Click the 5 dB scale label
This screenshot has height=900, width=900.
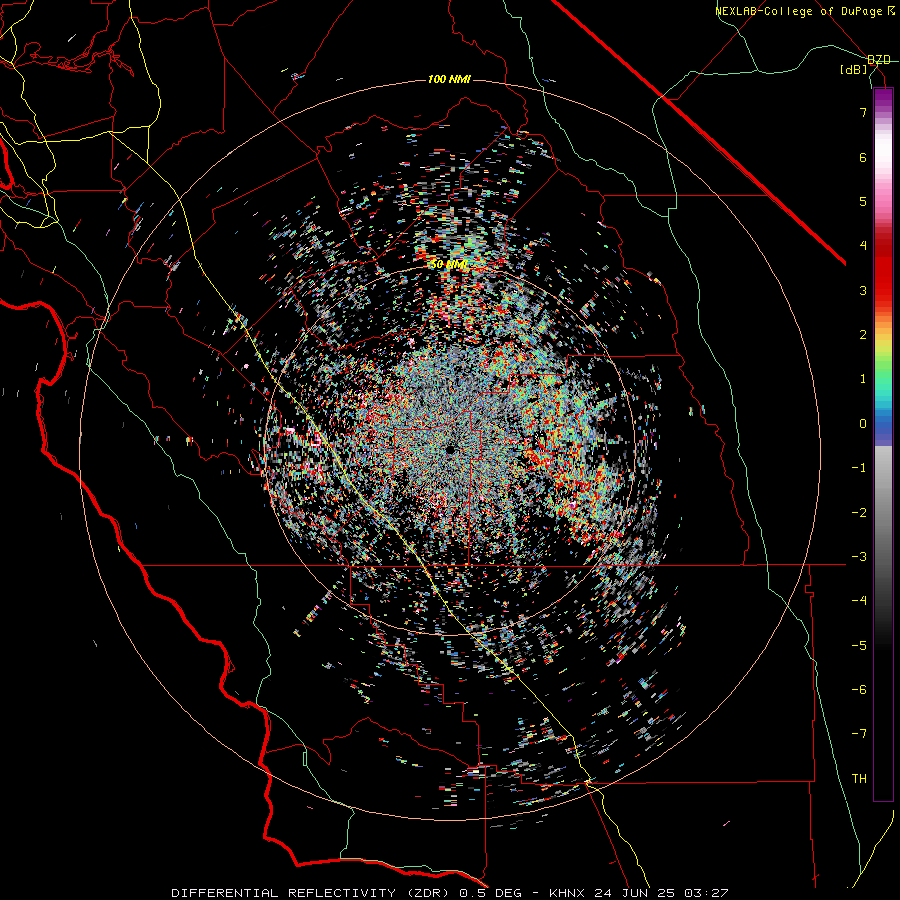point(863,201)
